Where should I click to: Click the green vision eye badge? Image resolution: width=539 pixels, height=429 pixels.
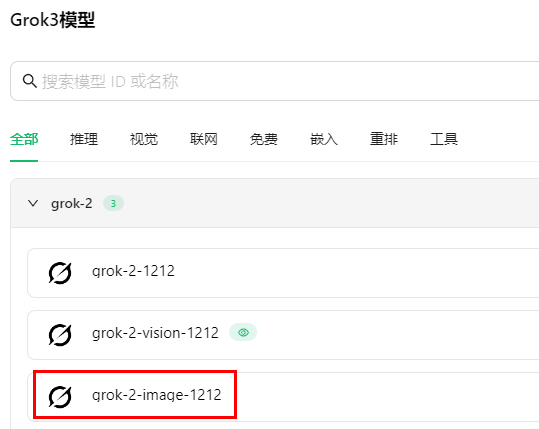pos(243,332)
